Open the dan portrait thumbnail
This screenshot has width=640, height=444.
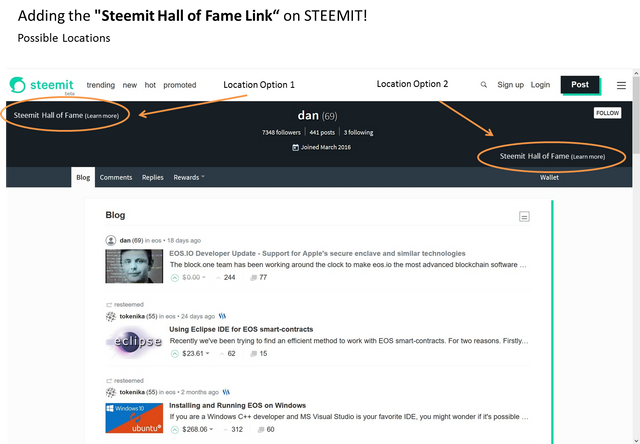click(x=134, y=266)
